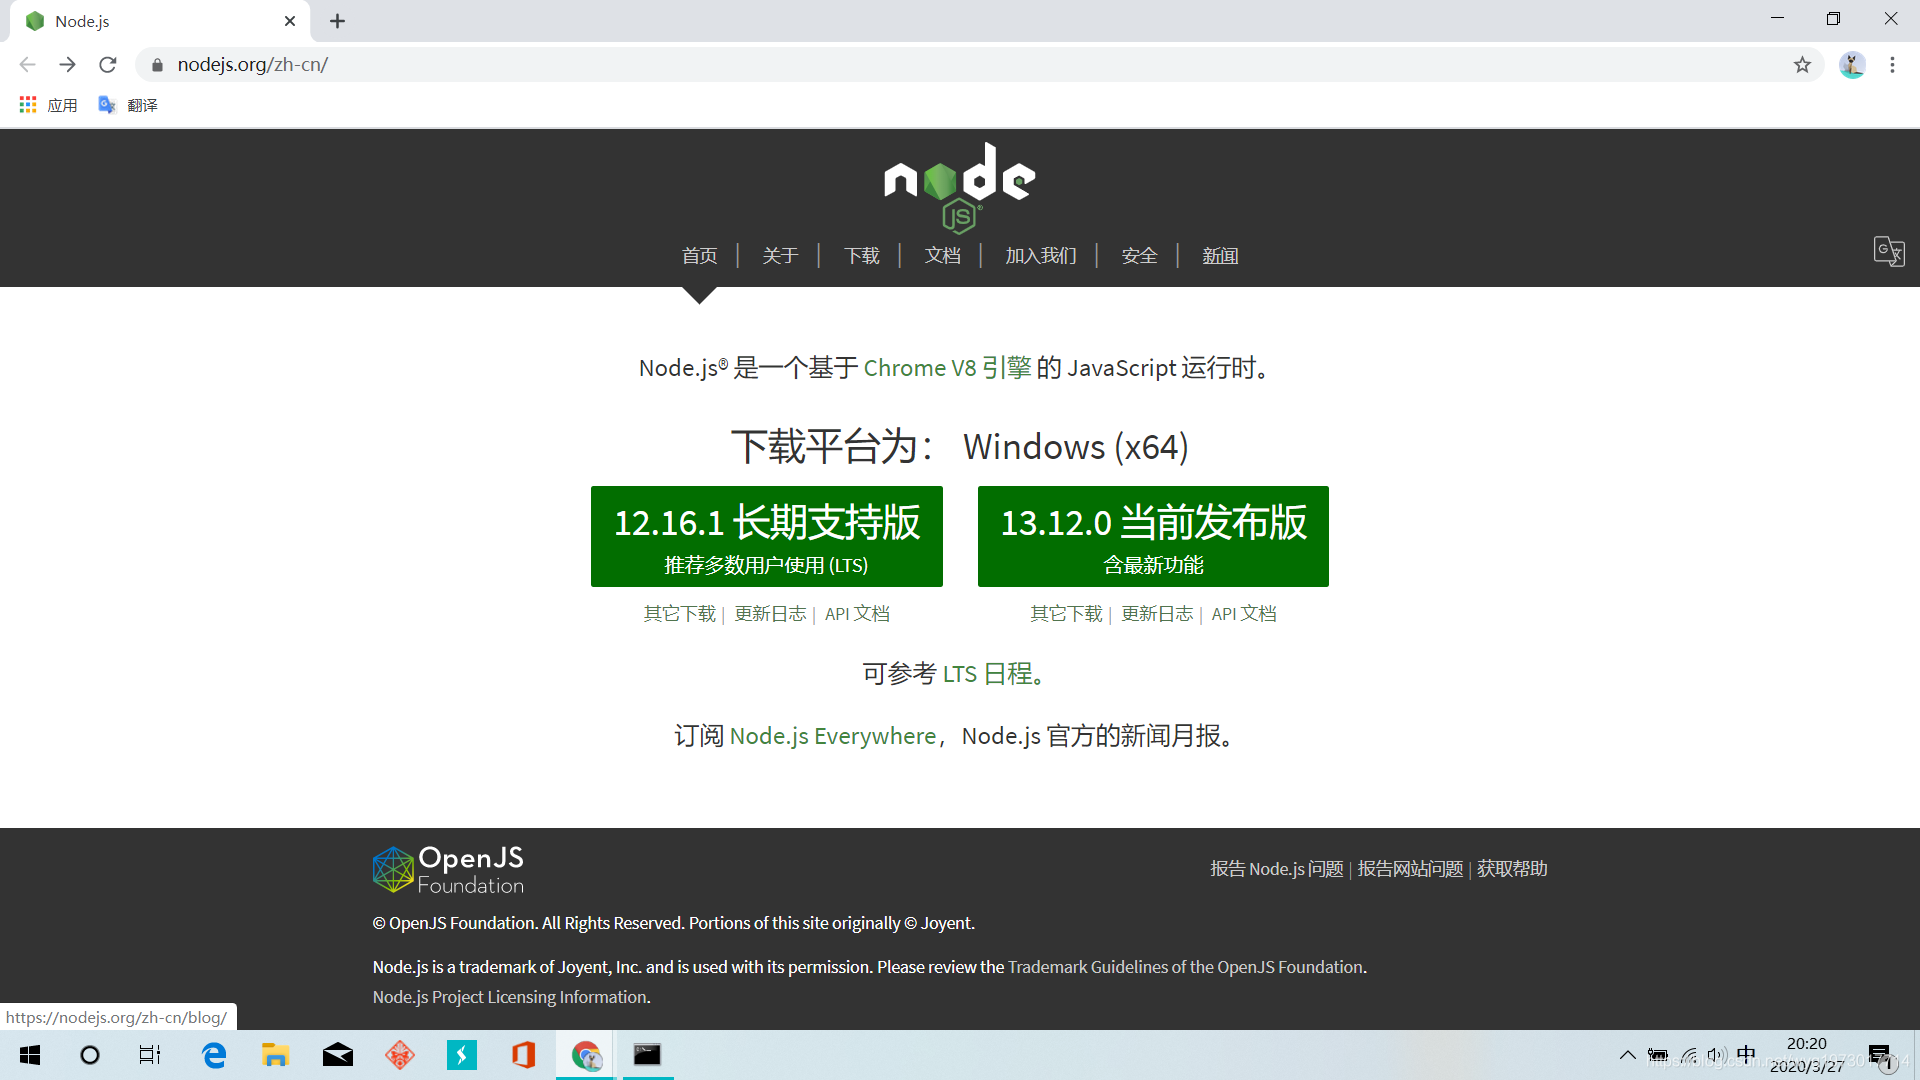Close the Node.js tab
Screen dimensions: 1920x1080
(x=290, y=21)
